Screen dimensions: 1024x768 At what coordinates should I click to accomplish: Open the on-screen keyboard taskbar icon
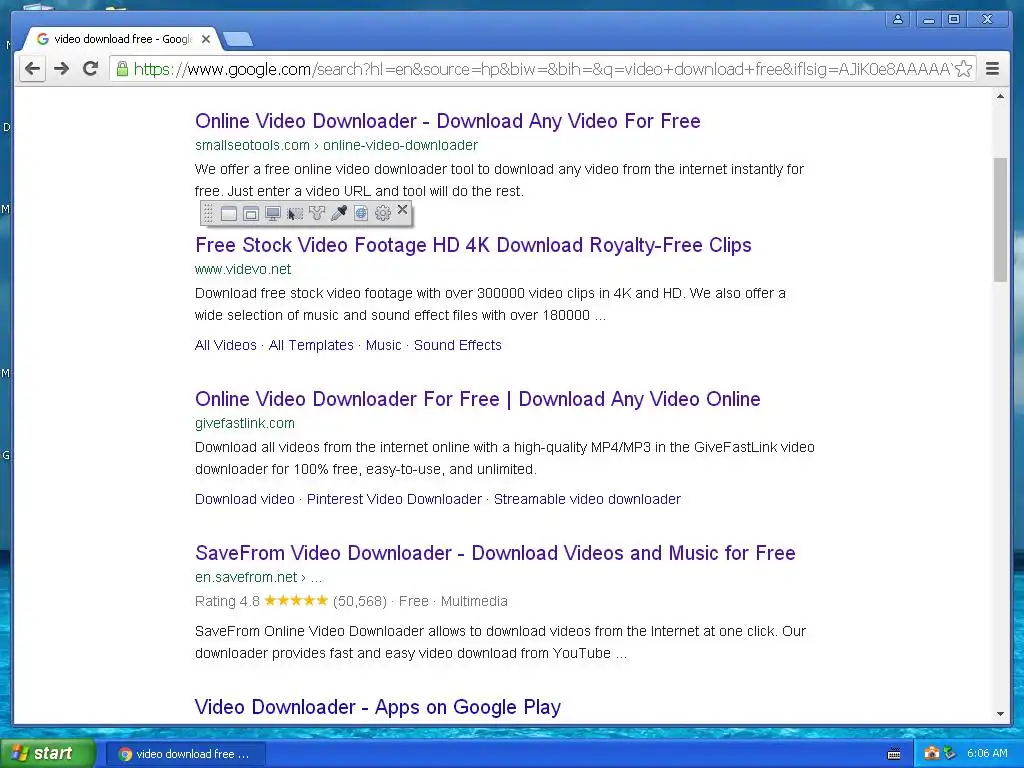(894, 754)
